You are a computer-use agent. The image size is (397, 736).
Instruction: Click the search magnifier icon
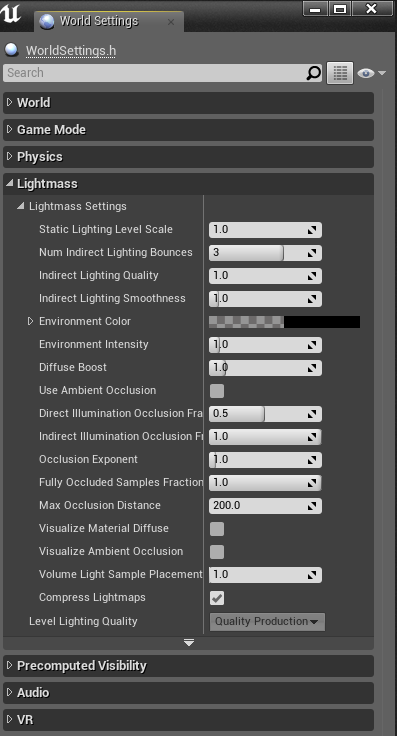313,73
